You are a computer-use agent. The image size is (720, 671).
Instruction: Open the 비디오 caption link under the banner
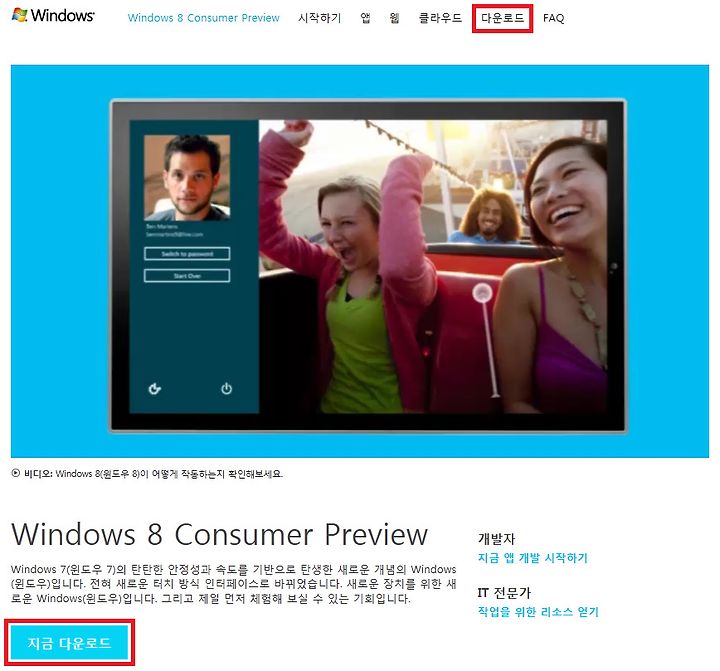(147, 474)
